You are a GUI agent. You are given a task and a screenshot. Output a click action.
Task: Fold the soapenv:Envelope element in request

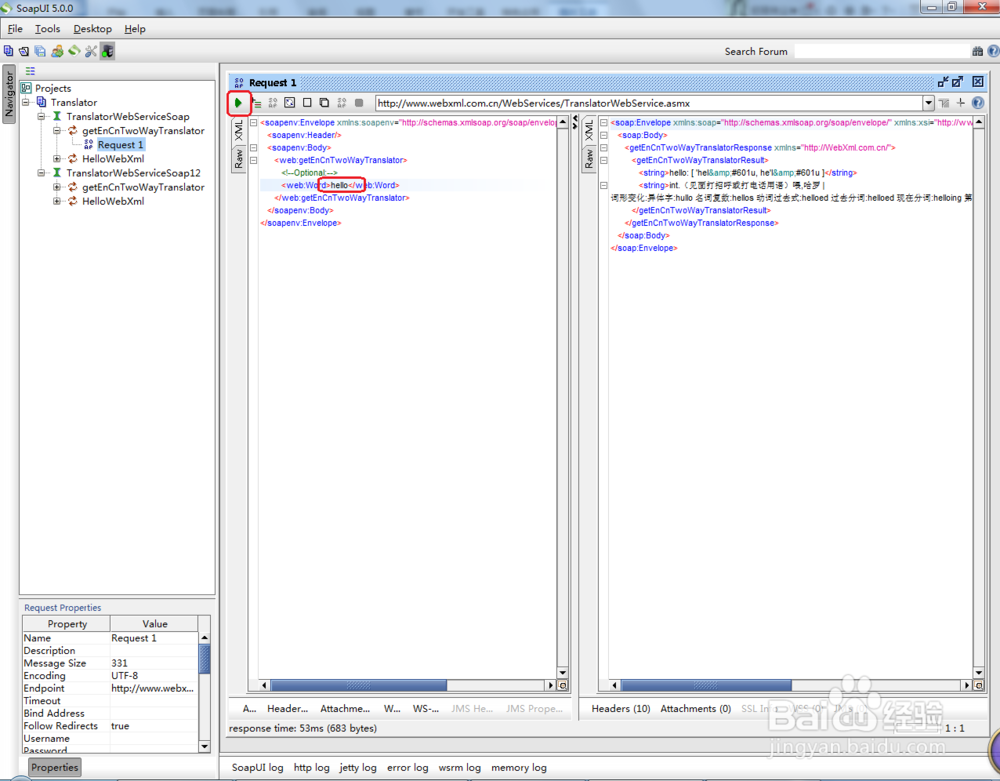pyautogui.click(x=253, y=122)
